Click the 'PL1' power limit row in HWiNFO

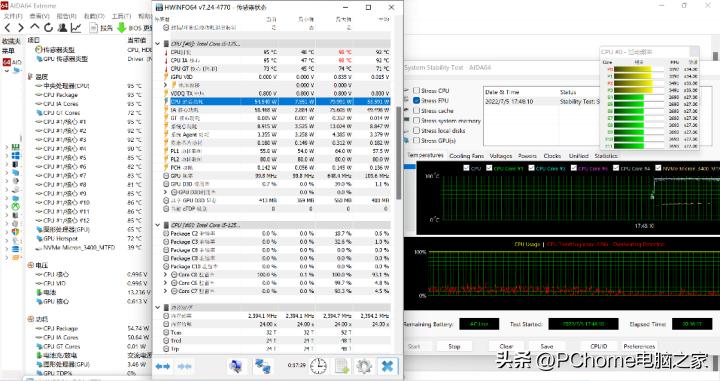[277, 151]
